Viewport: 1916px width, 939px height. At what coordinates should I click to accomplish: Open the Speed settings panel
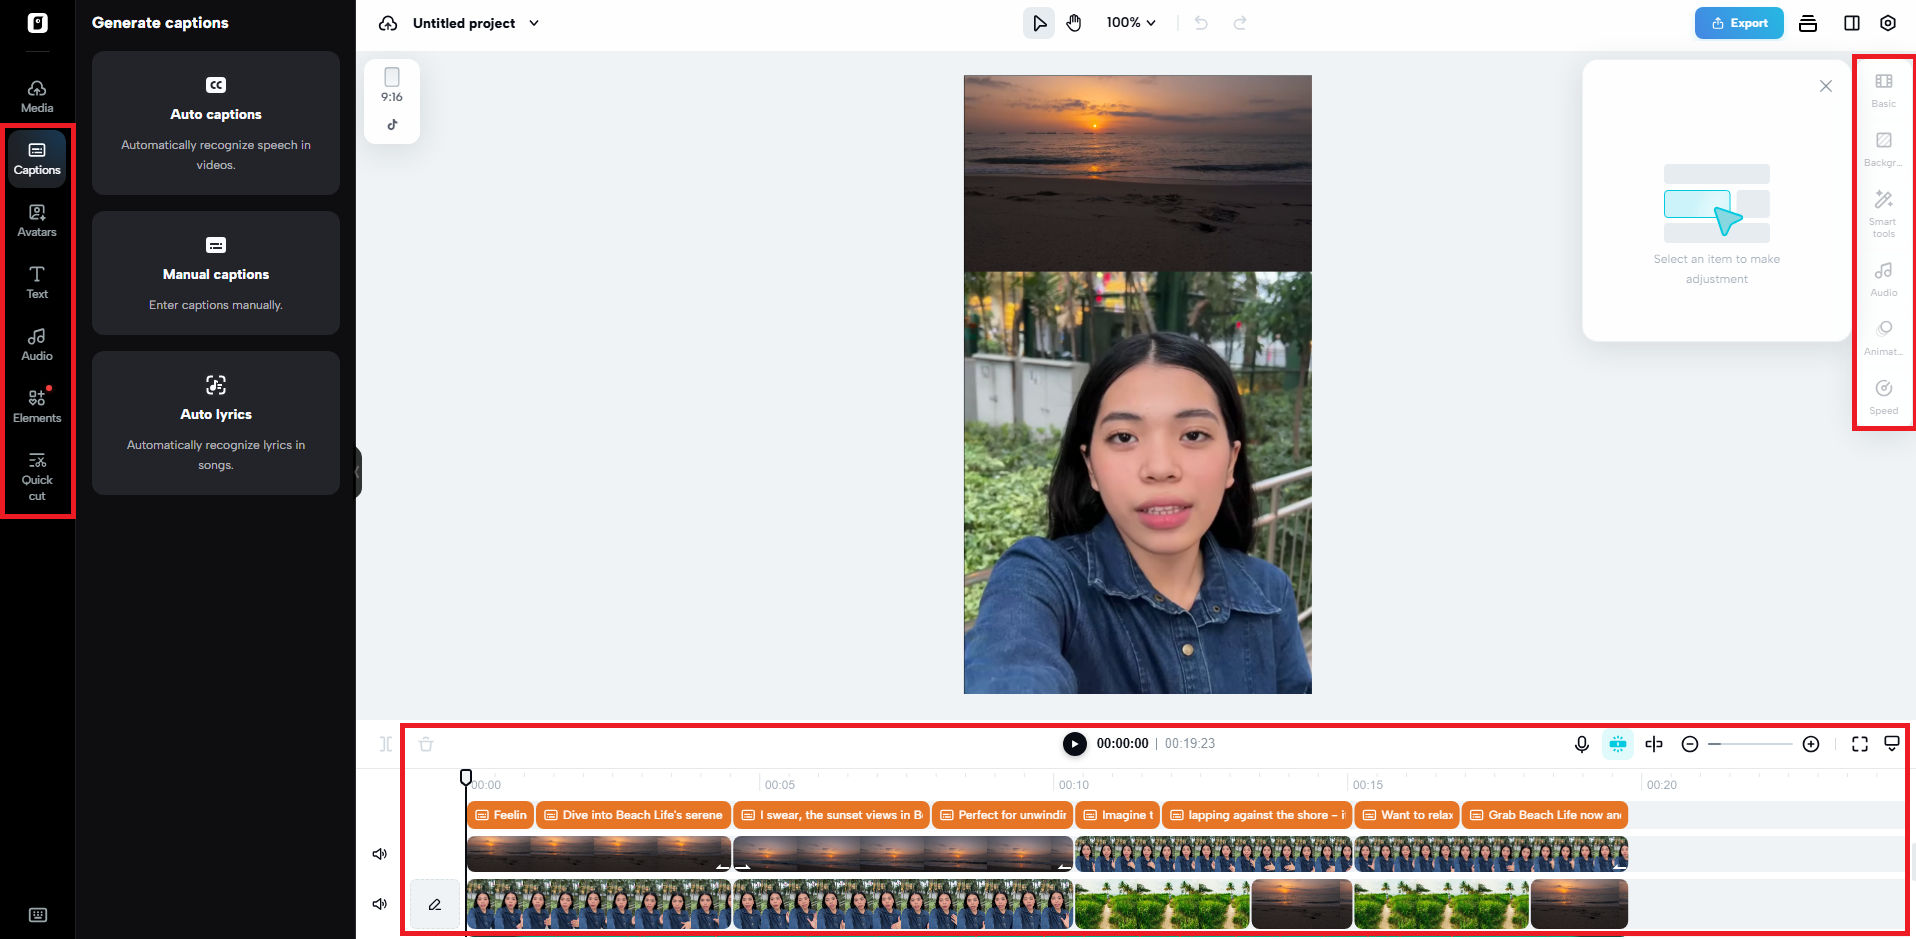(x=1883, y=397)
